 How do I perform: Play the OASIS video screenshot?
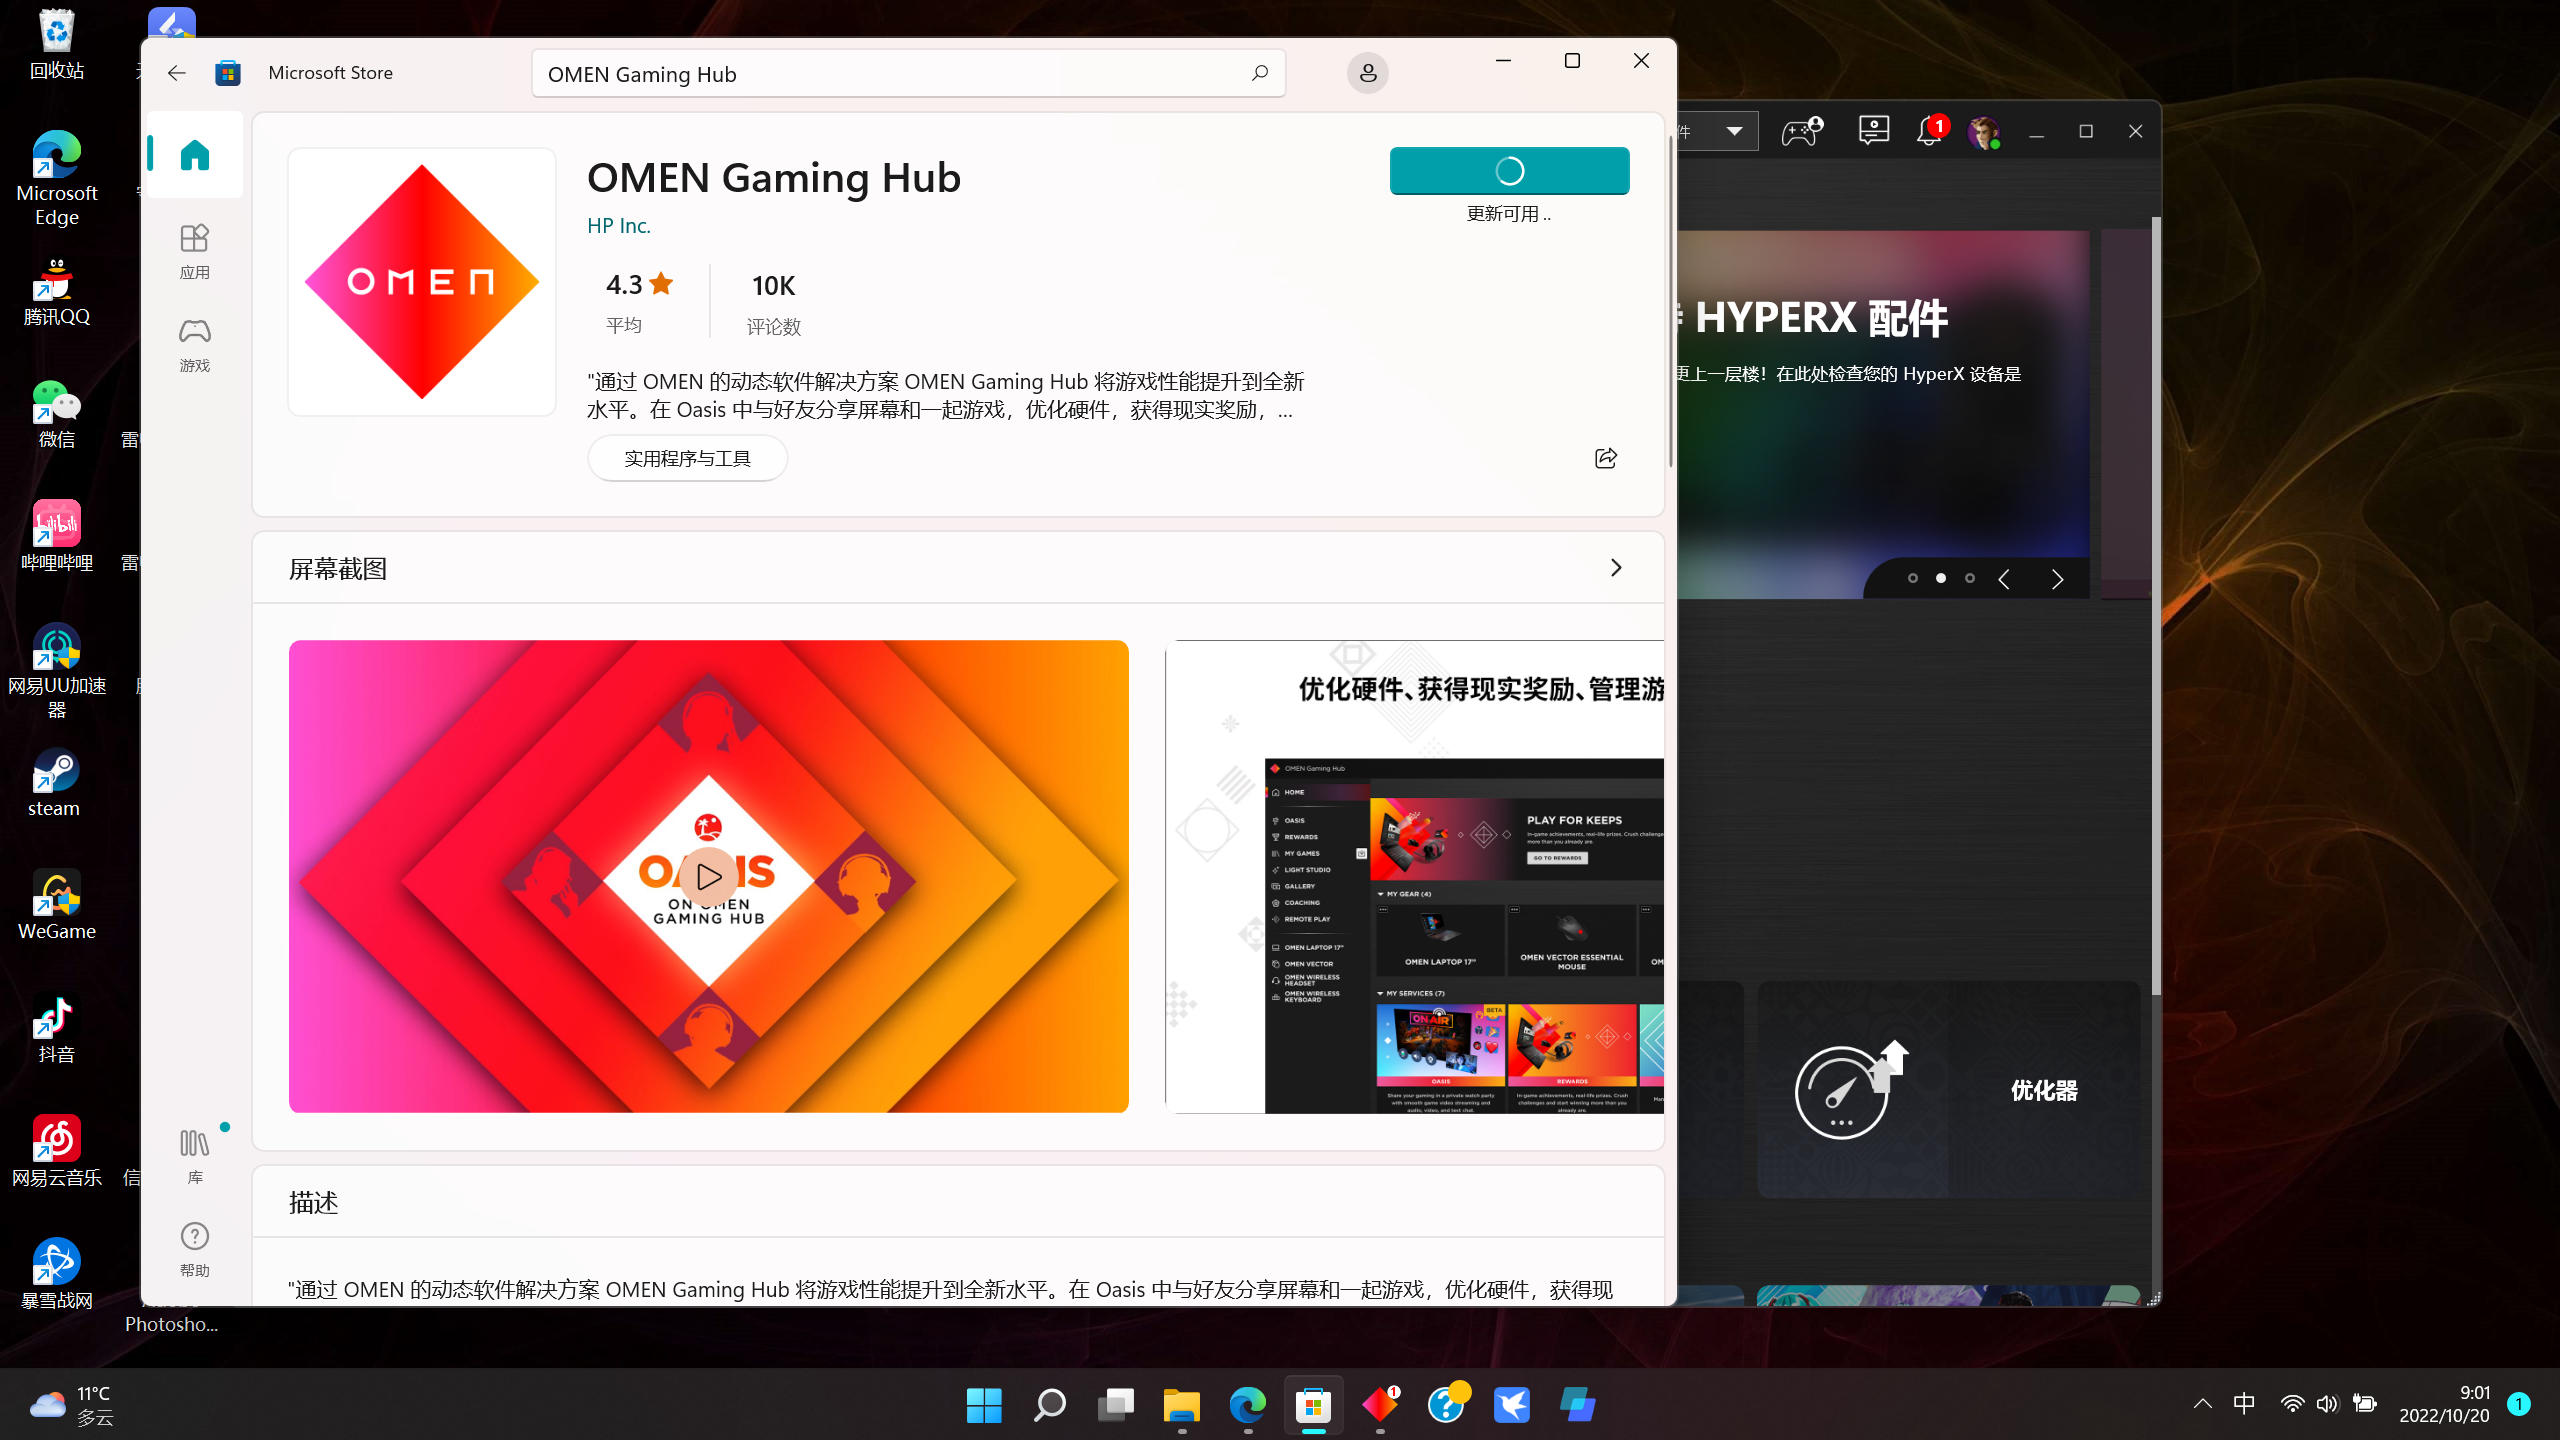click(x=709, y=877)
